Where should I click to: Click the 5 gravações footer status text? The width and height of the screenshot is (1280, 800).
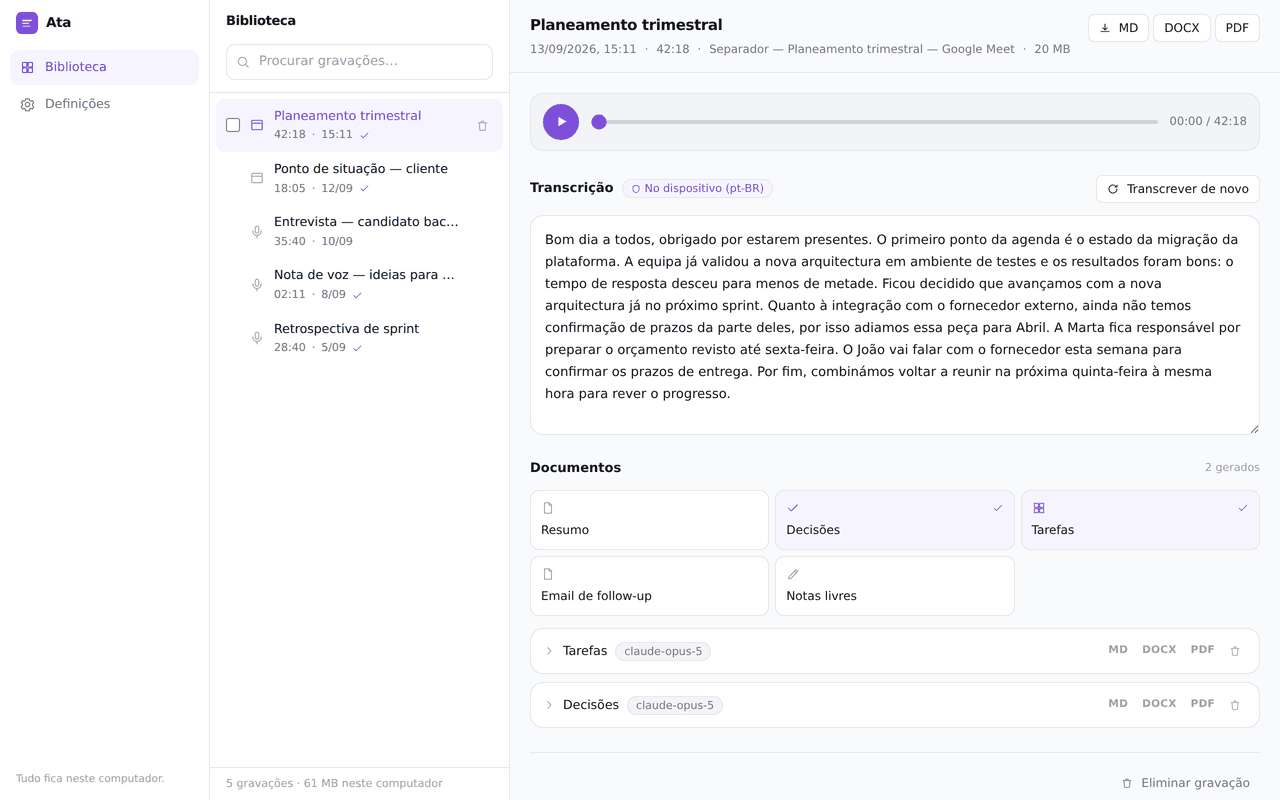(x=334, y=783)
